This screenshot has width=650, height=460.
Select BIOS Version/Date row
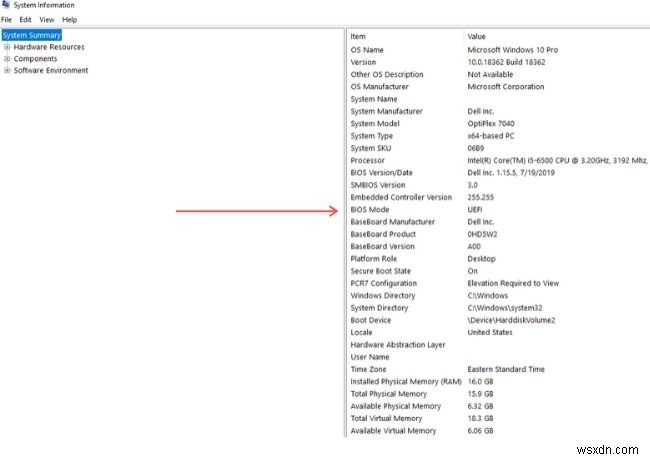[x=381, y=173]
